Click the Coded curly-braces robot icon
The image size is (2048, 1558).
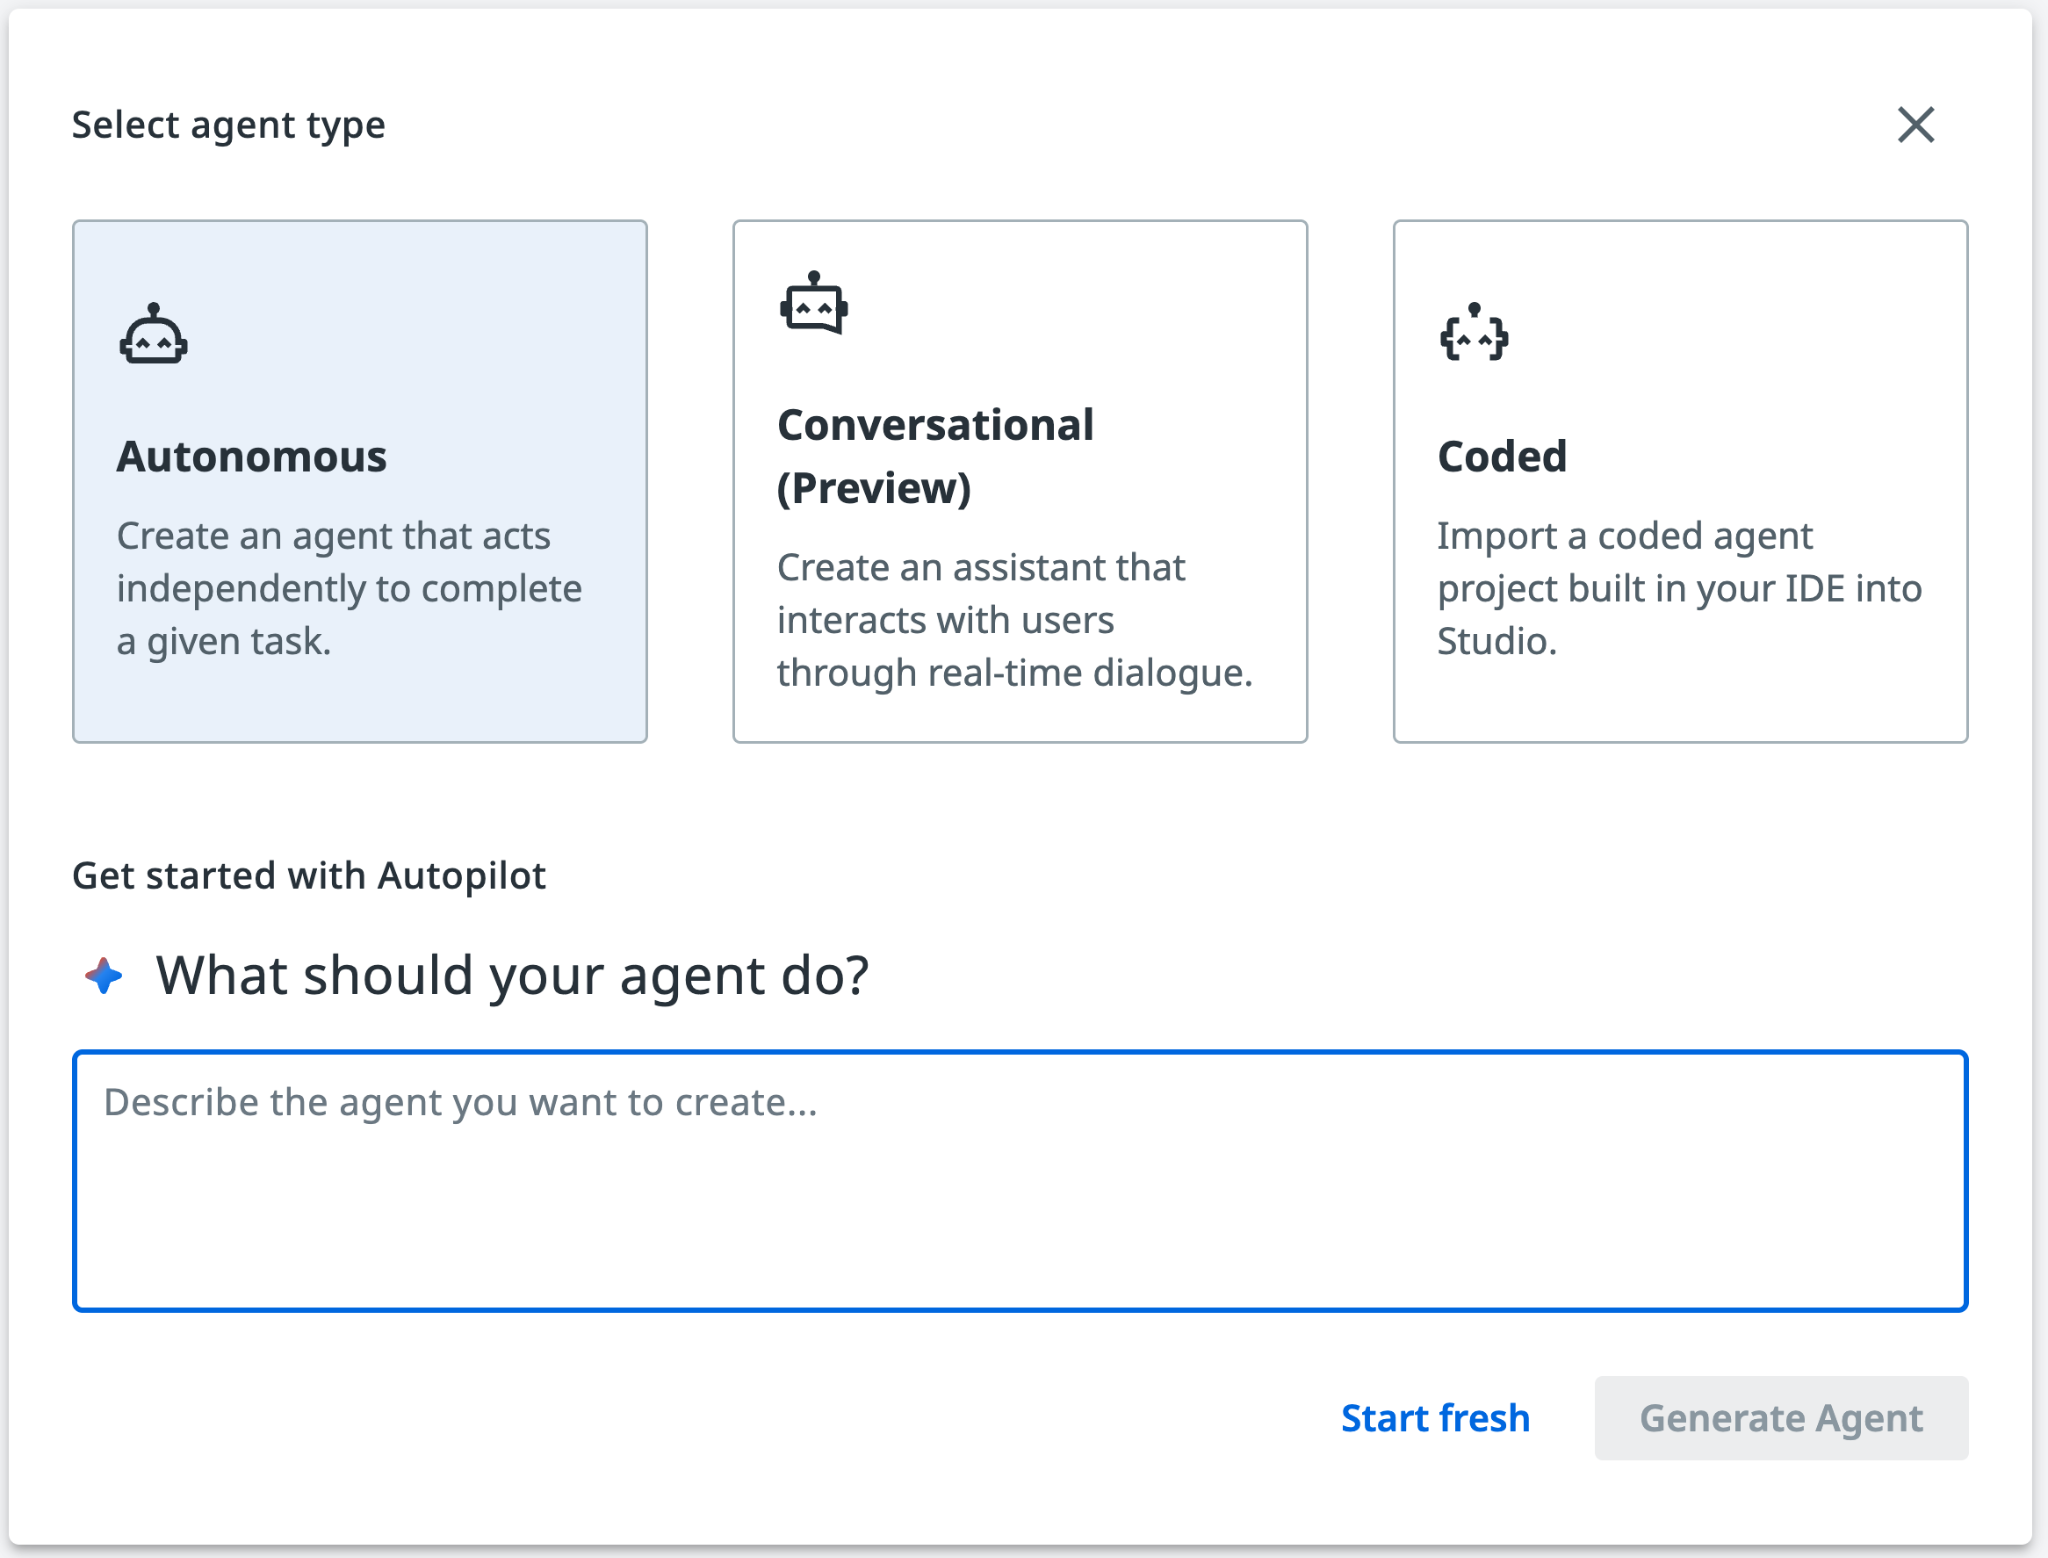point(1474,333)
